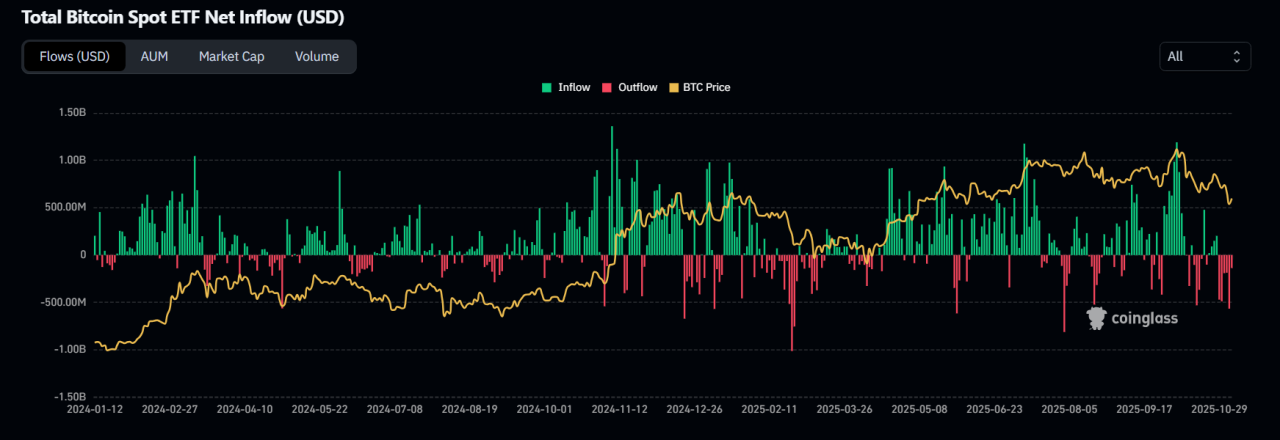
Task: Switch to the AUM tab
Action: point(154,57)
